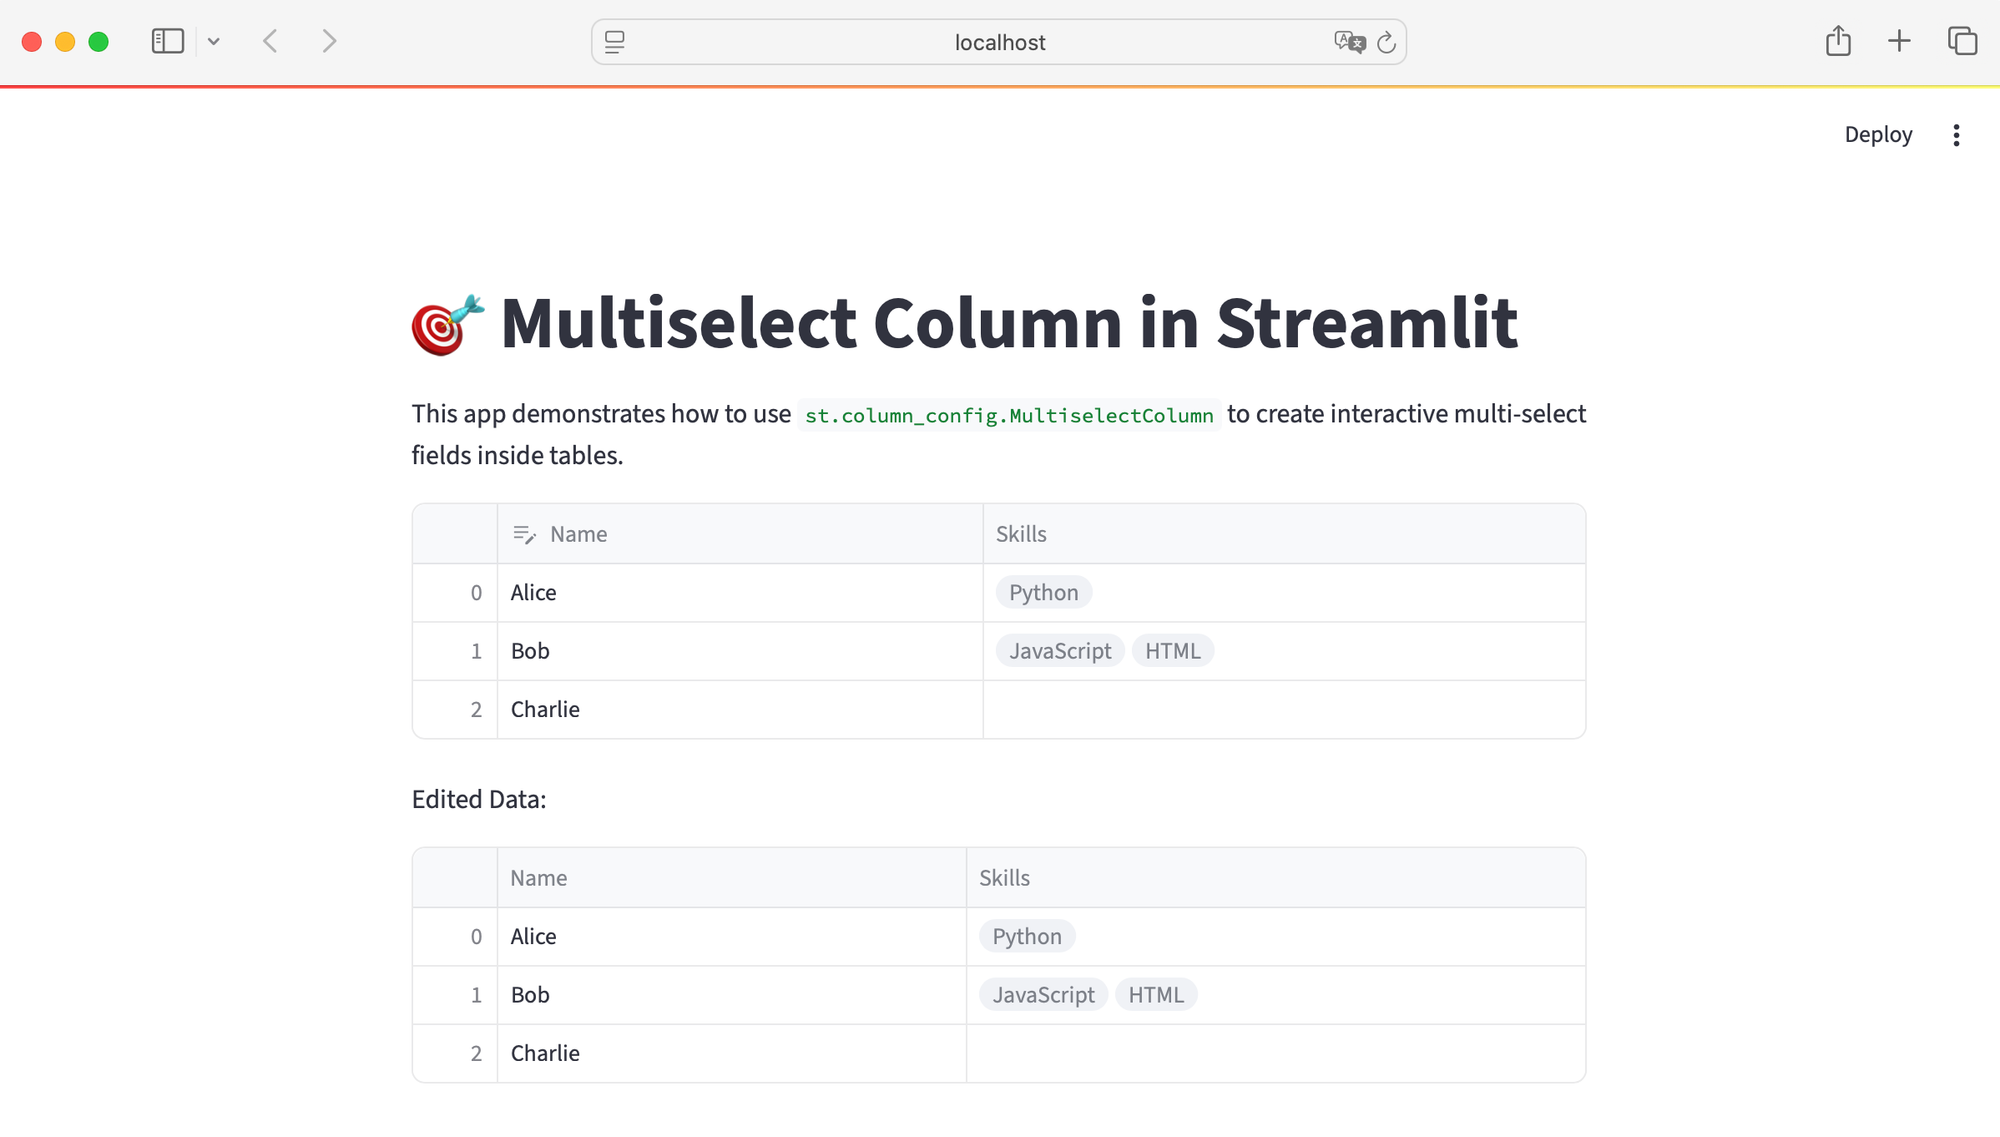2000x1137 pixels.
Task: Open the page reader icon in address bar
Action: [615, 42]
